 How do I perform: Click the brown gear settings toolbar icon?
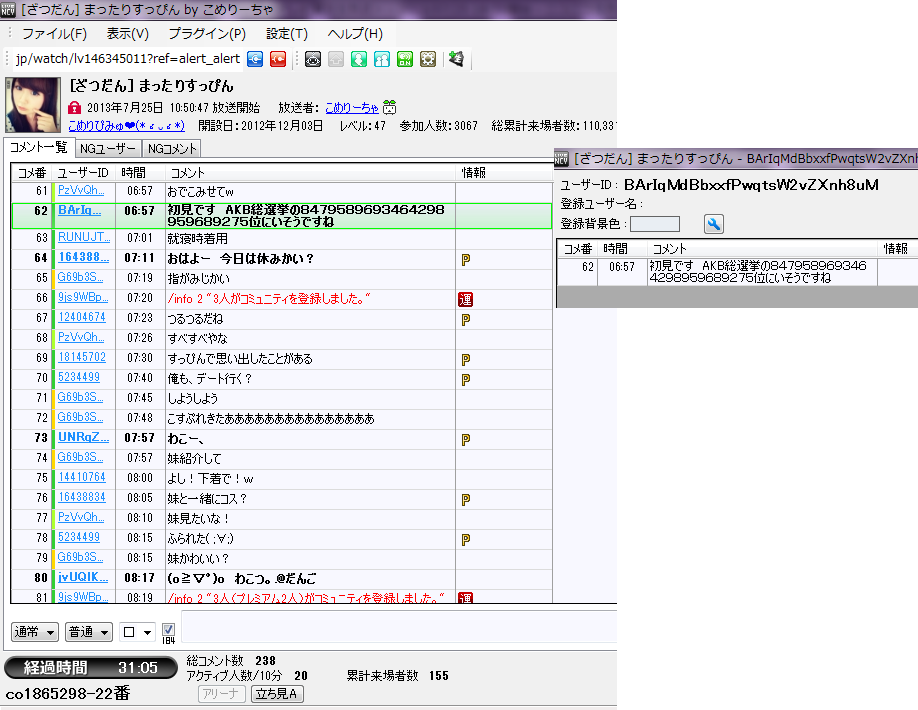pos(428,59)
